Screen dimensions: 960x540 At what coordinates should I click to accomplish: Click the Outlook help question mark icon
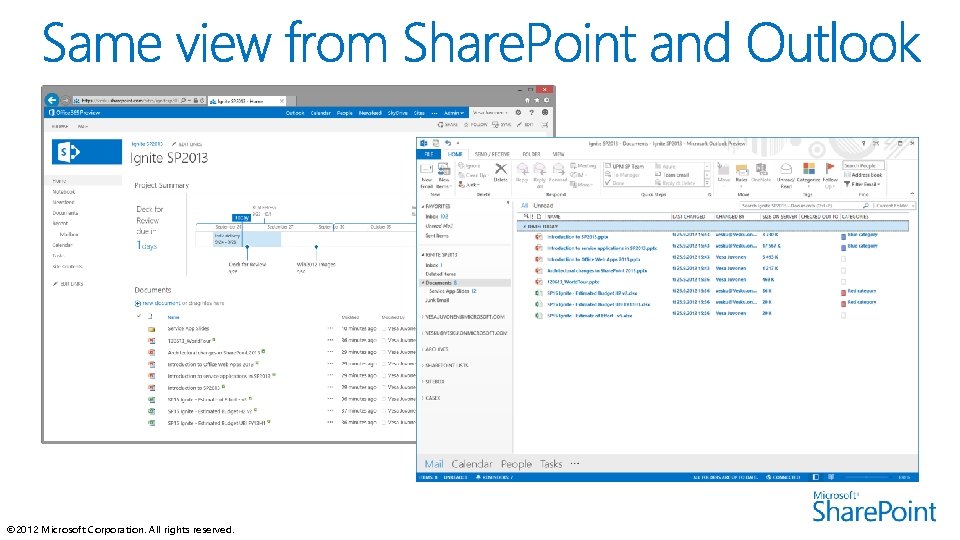(863, 143)
